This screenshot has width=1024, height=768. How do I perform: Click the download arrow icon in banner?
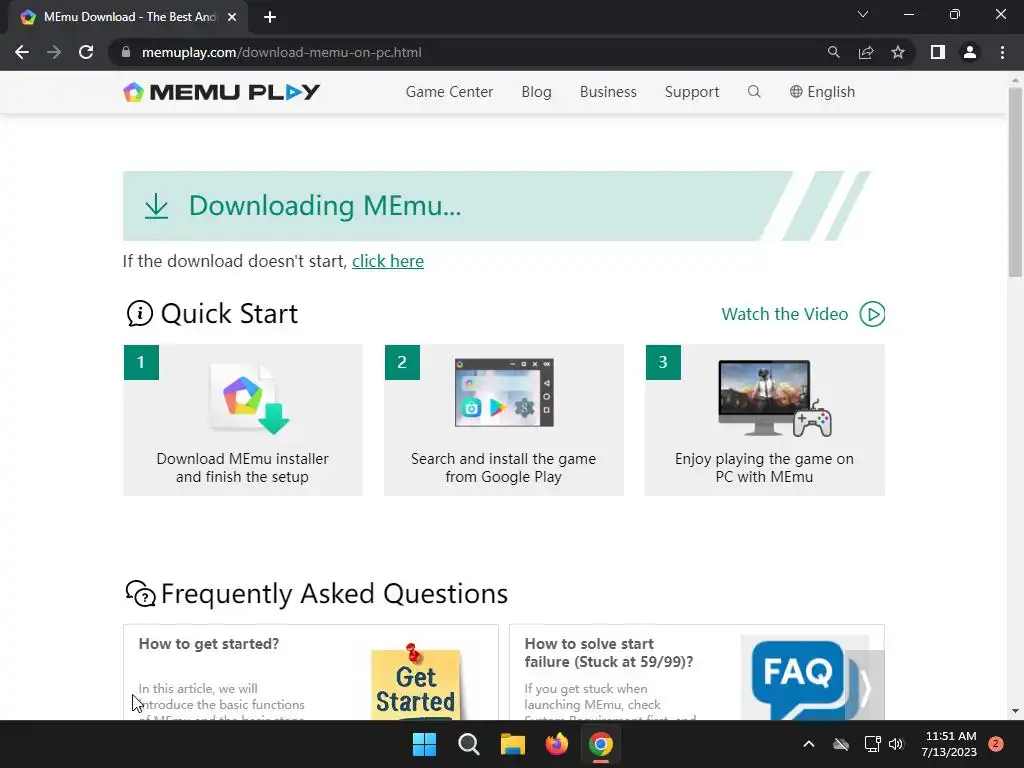coord(156,206)
